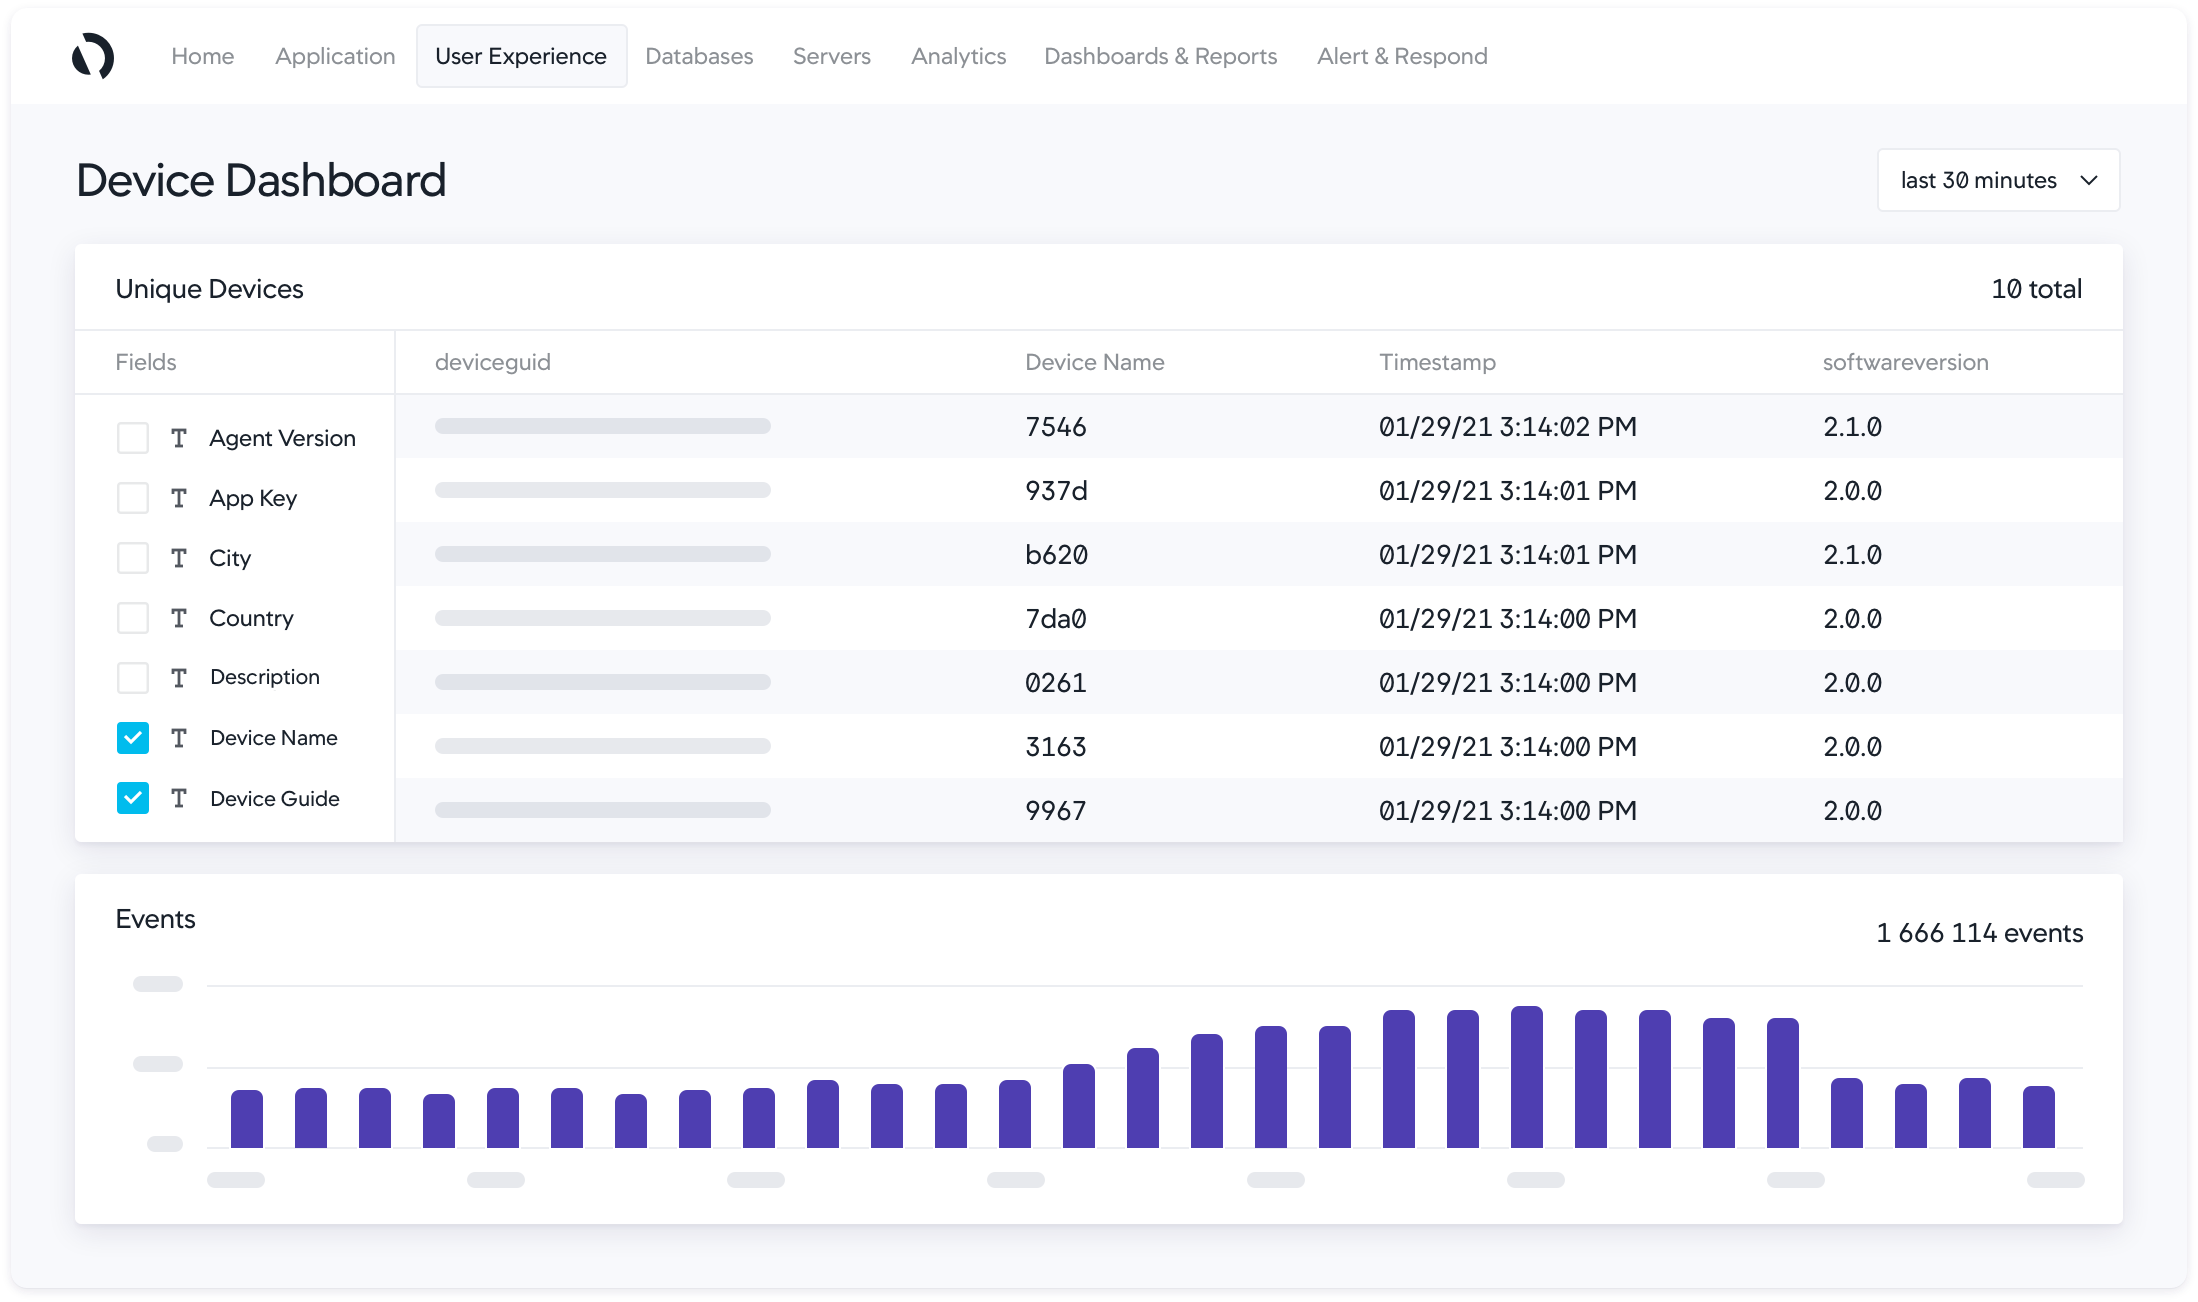Viewport: 2198px width, 1302px height.
Task: Select the device row named 7da0
Action: [1259, 618]
